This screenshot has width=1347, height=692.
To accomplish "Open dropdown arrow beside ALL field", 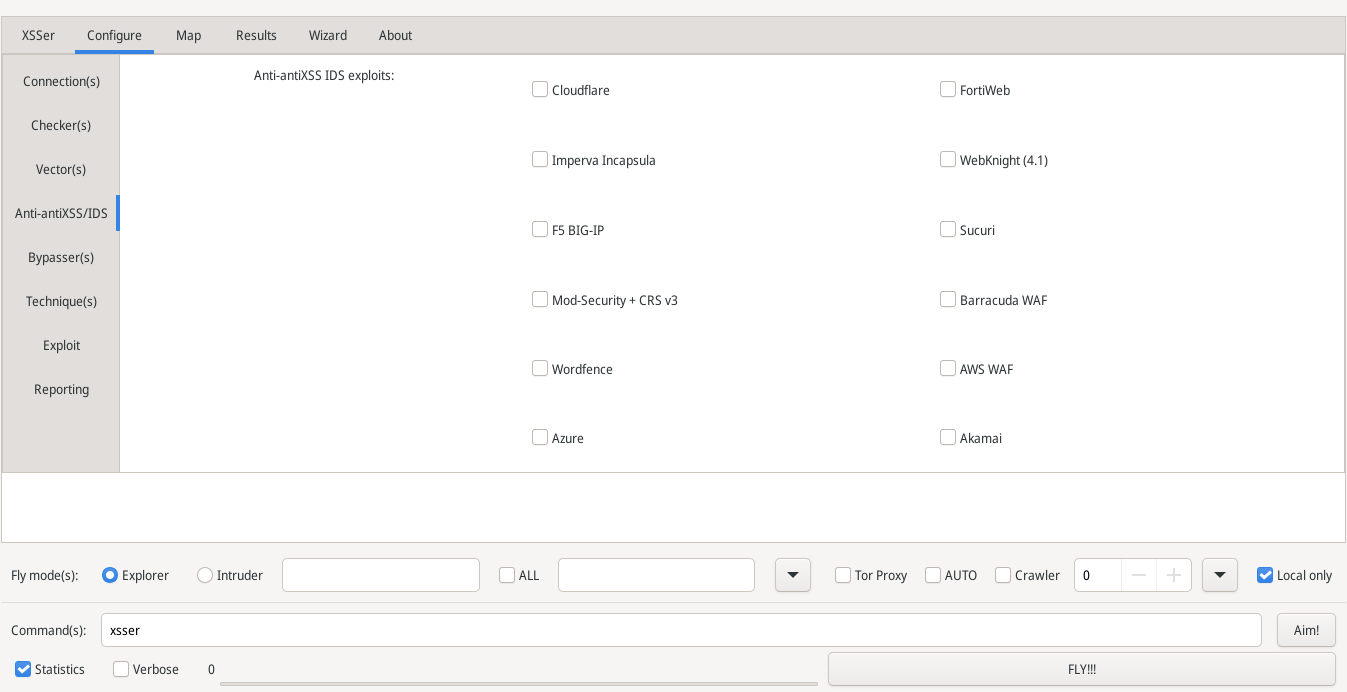I will pos(793,575).
